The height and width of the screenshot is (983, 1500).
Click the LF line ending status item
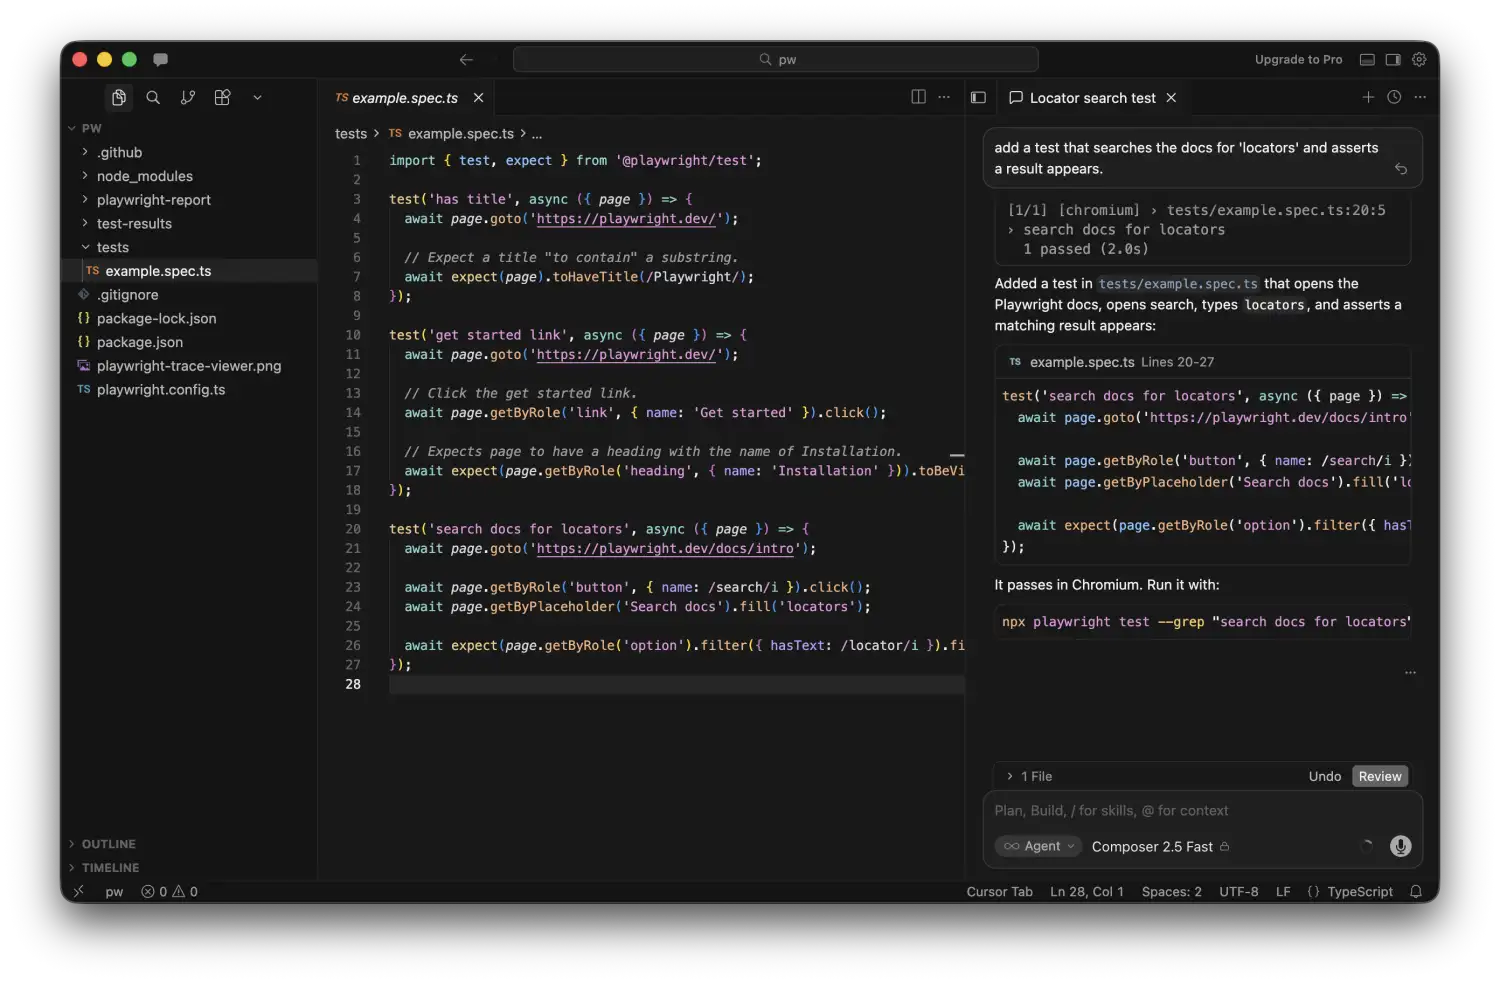click(x=1283, y=891)
